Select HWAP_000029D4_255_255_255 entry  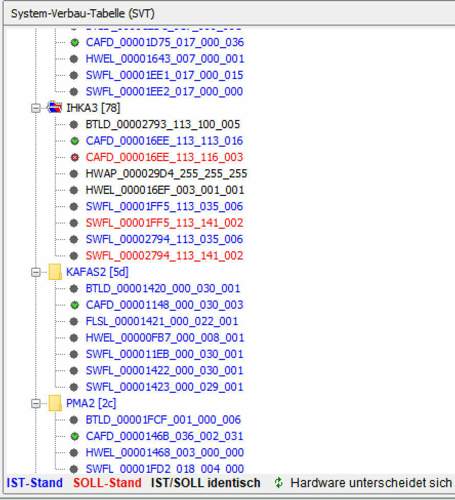point(166,173)
